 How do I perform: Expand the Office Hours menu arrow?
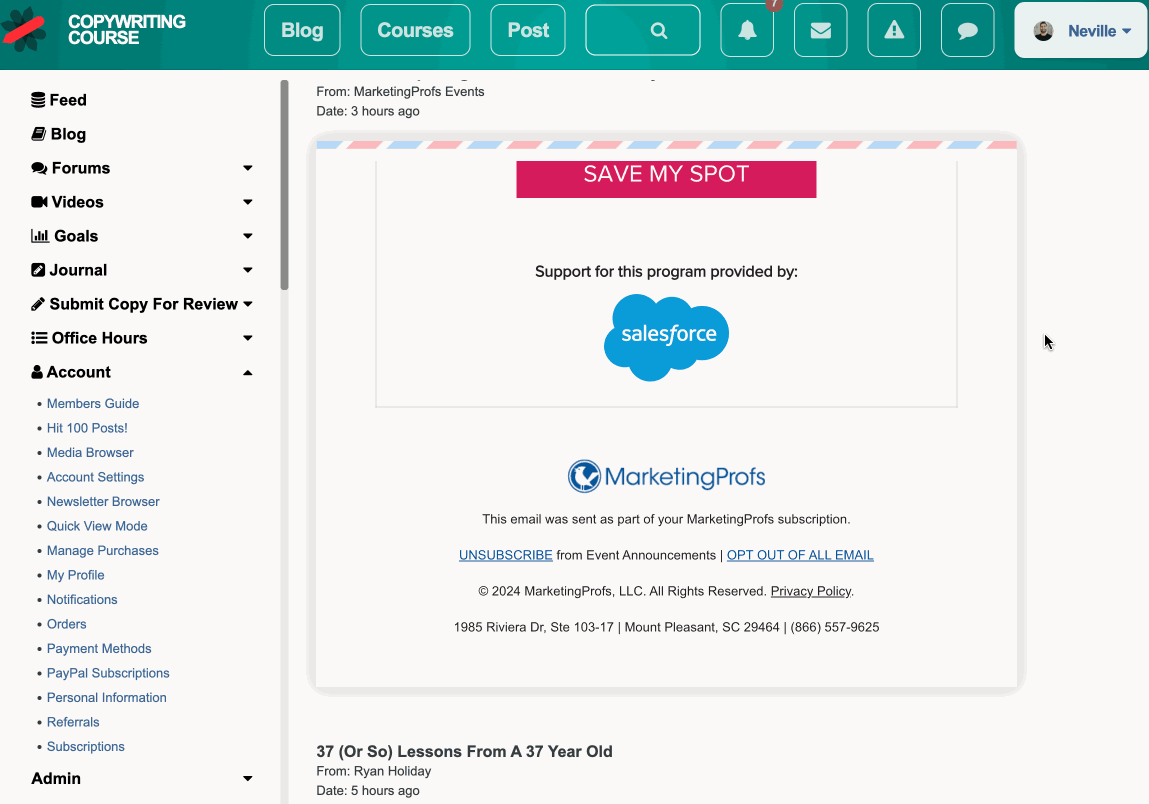(x=248, y=338)
